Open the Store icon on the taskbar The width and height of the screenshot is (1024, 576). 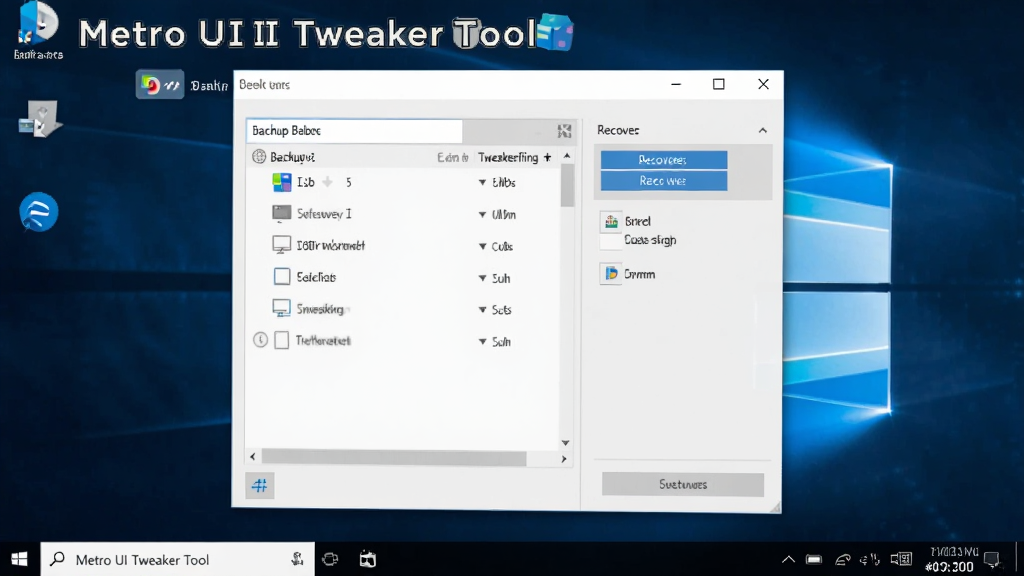point(368,559)
